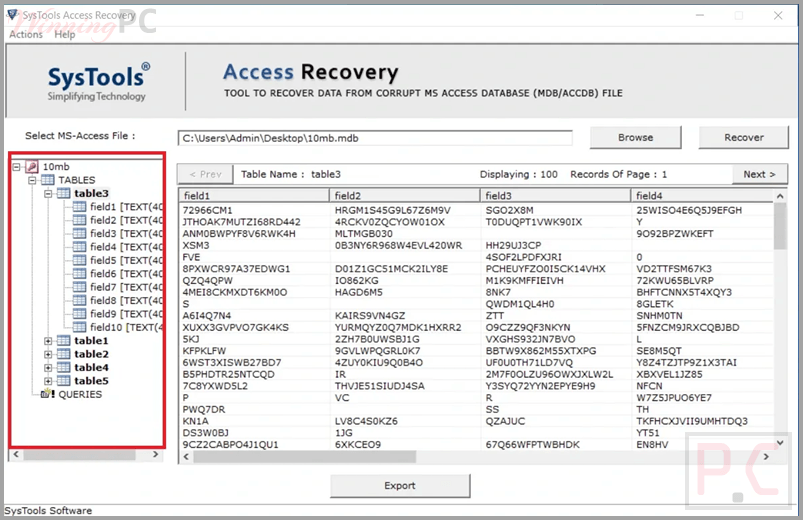The image size is (803, 520).
Task: Click the table's vertical scrollbar thumb
Action: tap(780, 226)
